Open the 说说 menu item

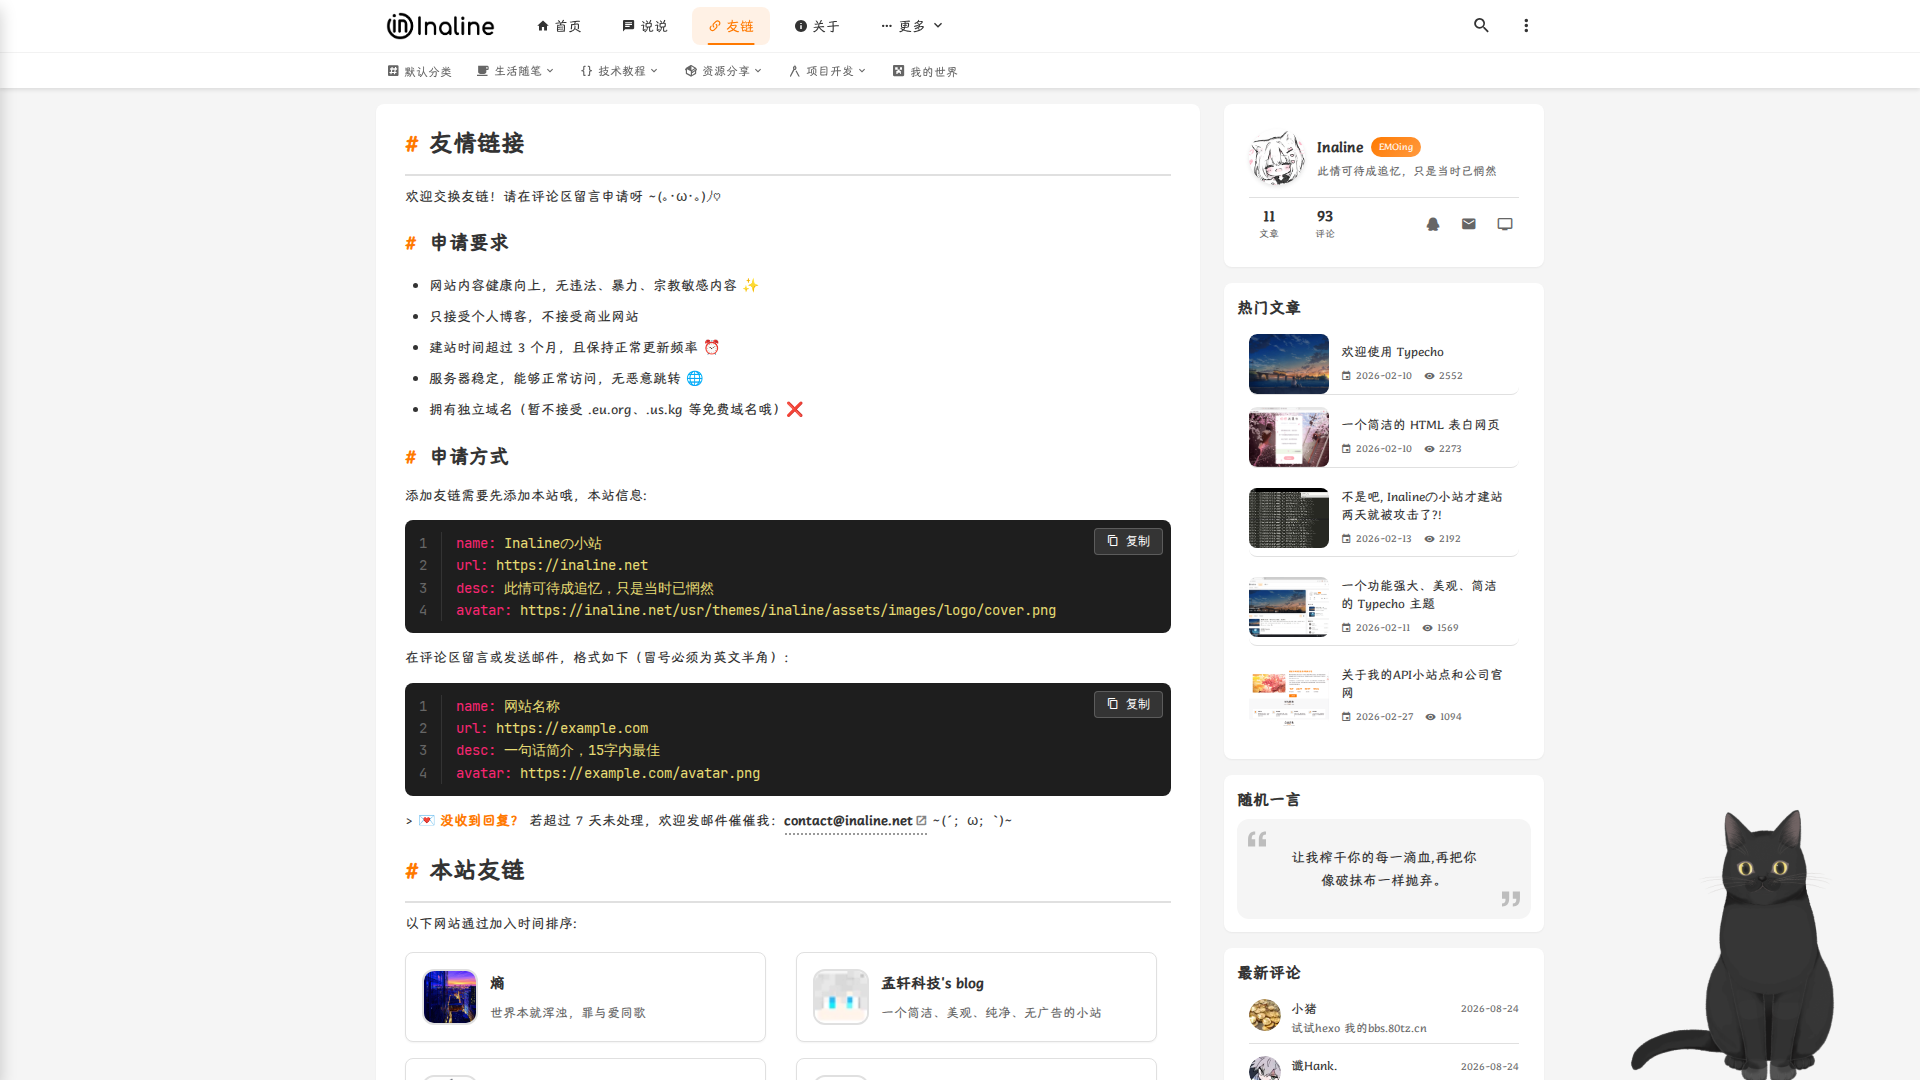coord(645,26)
